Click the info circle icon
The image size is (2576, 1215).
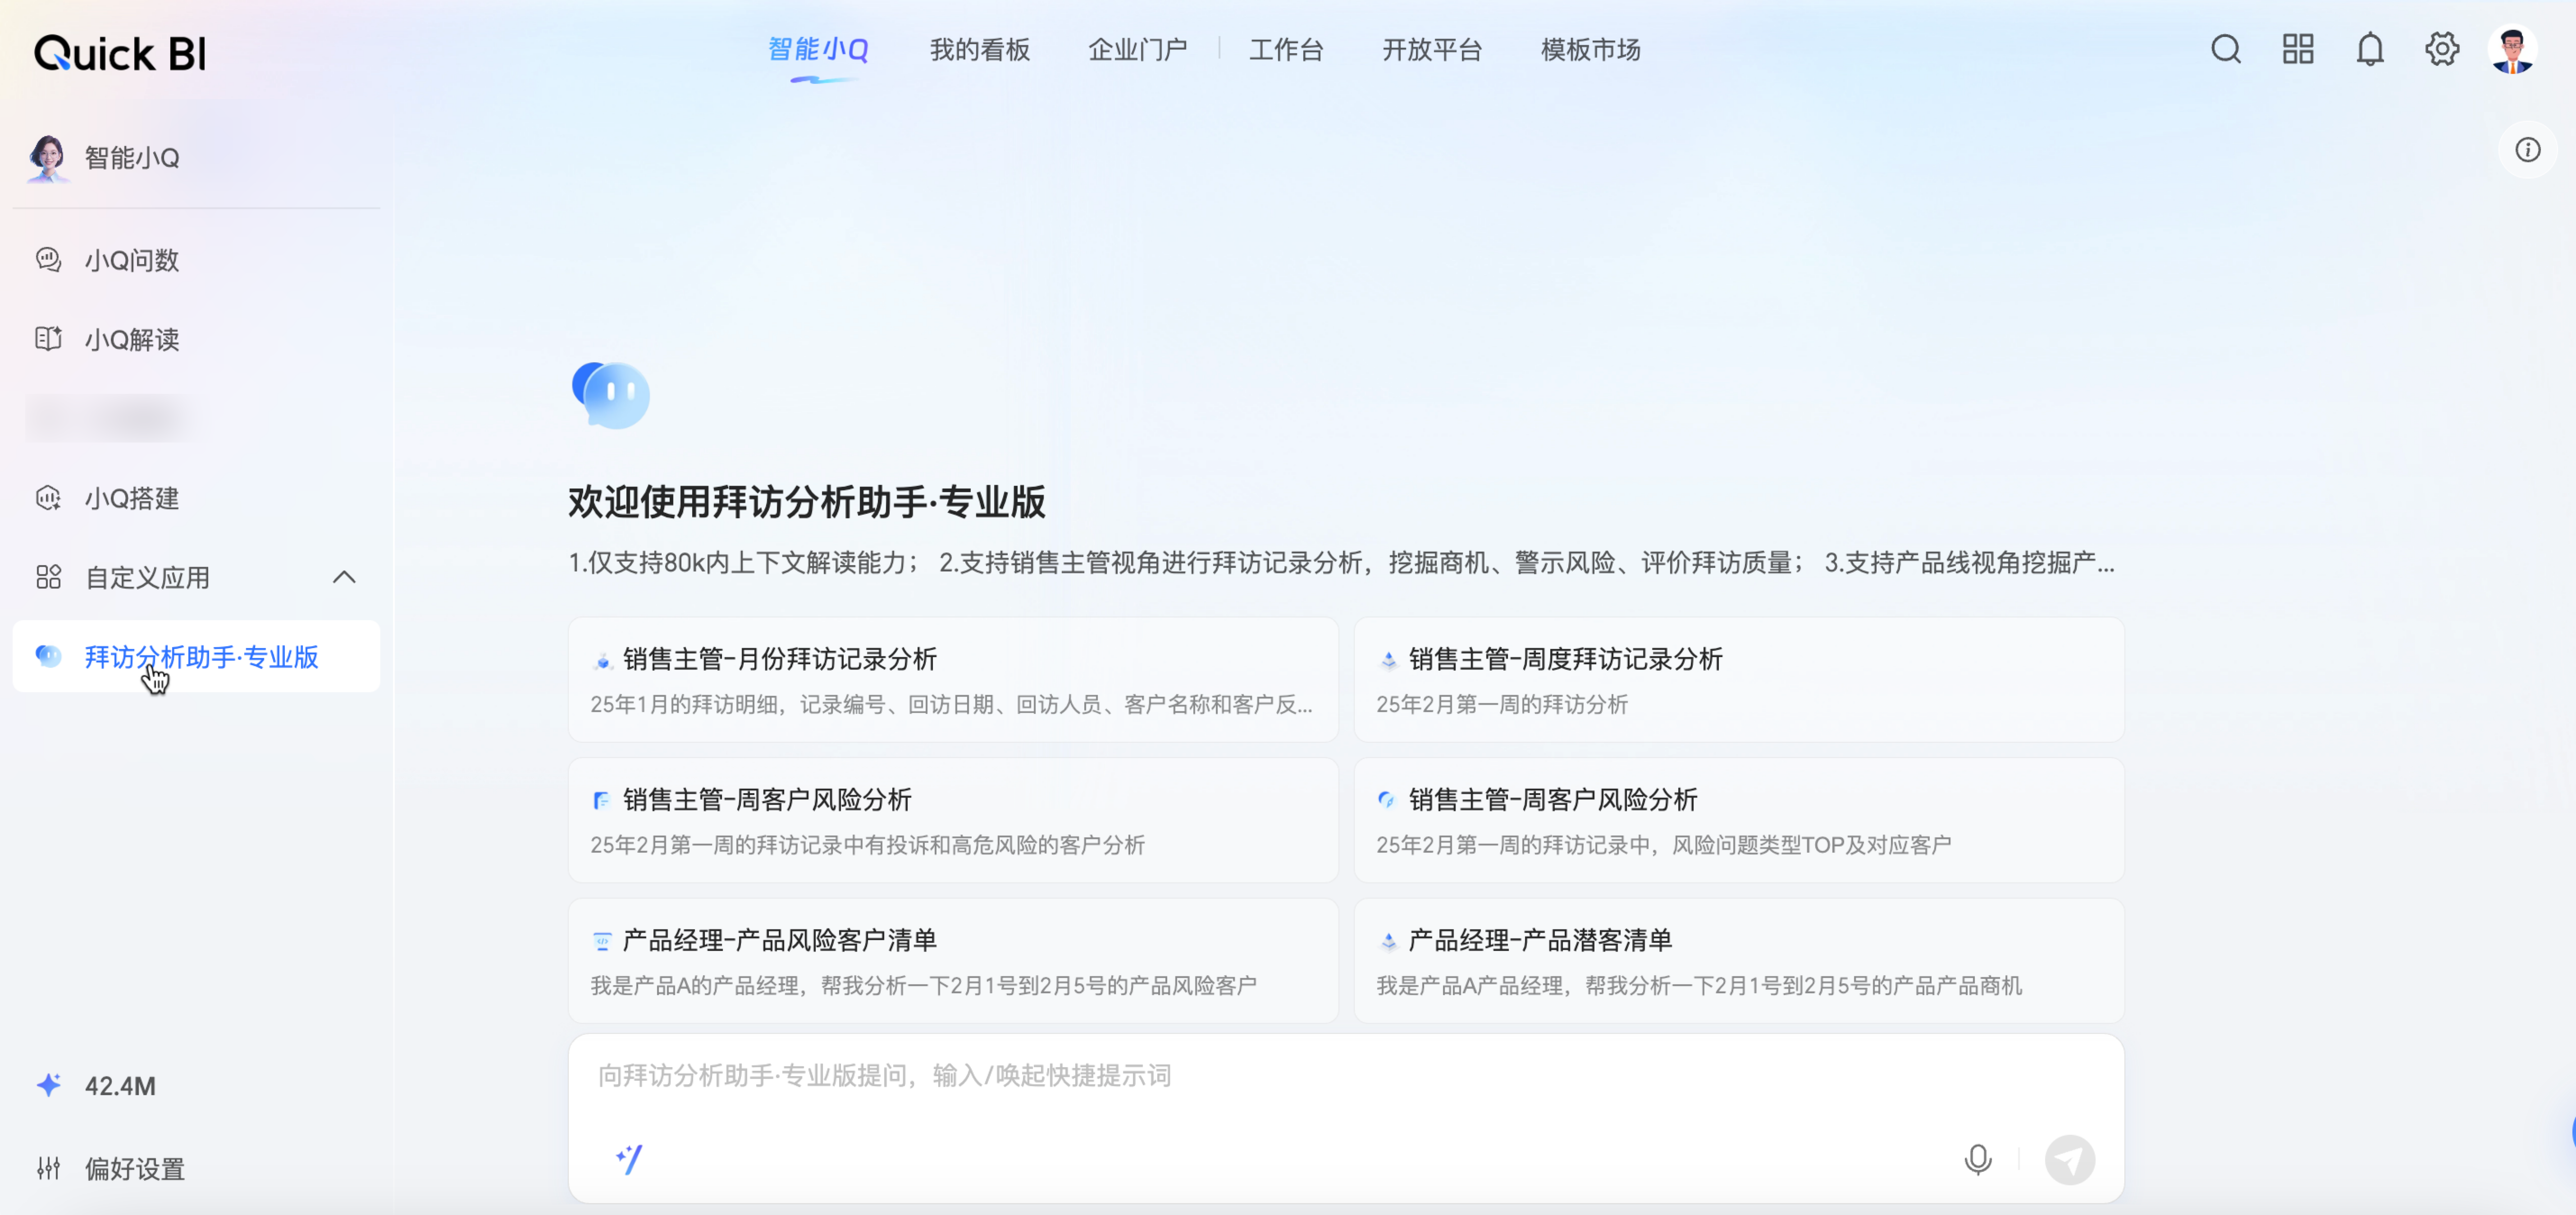tap(2527, 150)
